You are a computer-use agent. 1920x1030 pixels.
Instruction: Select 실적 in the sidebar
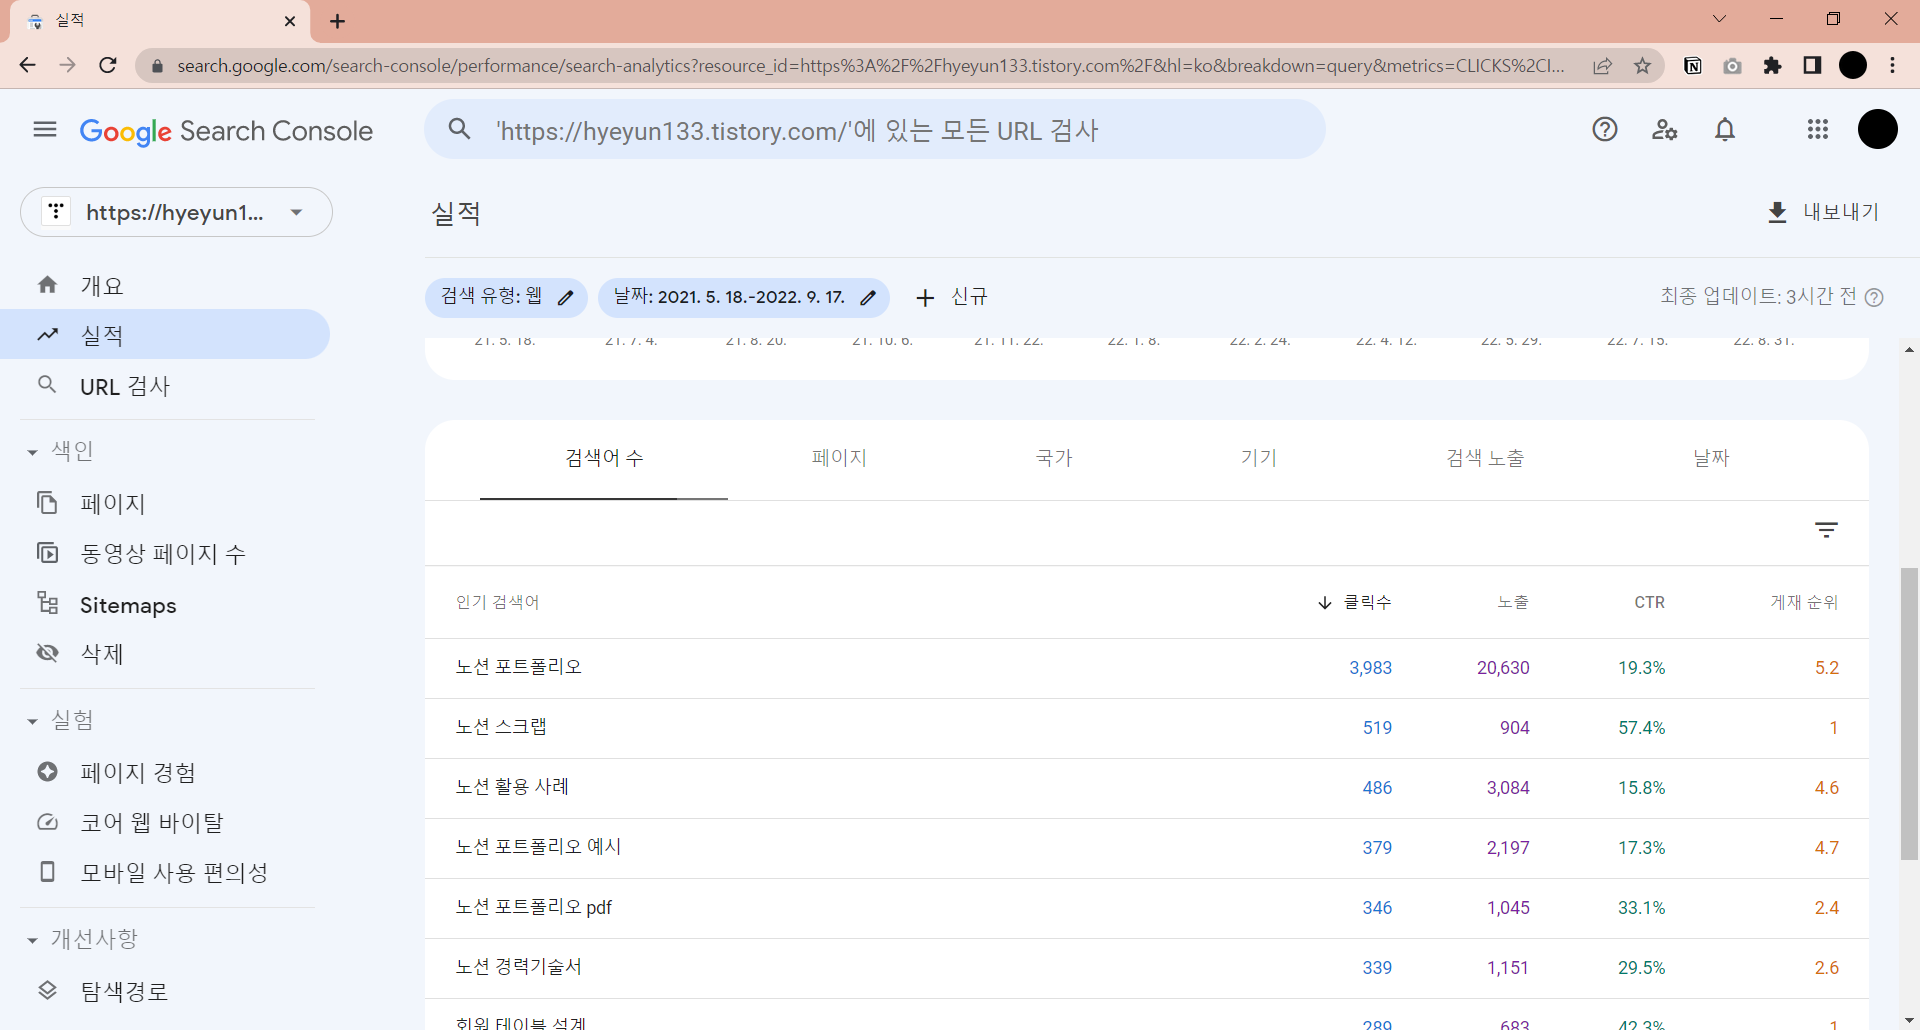pyautogui.click(x=165, y=335)
